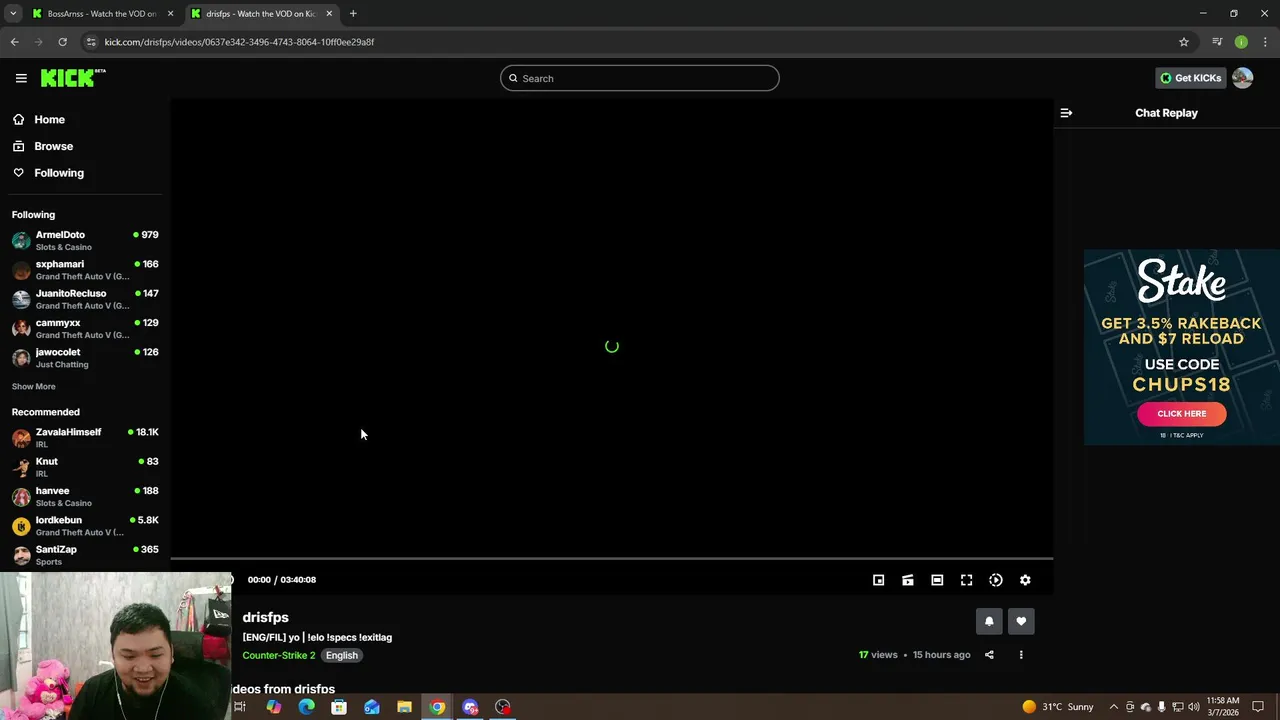
Task: Open hanvee recommended channel
Action: pyautogui.click(x=85, y=496)
